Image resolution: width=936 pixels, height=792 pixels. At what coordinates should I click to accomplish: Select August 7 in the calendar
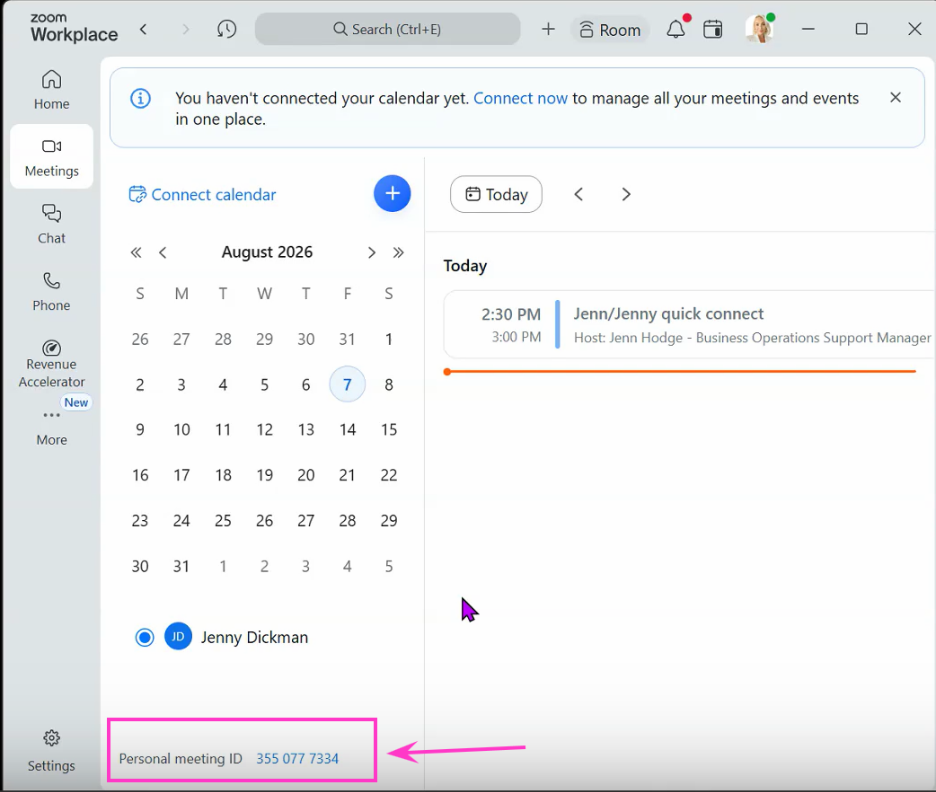click(x=347, y=384)
